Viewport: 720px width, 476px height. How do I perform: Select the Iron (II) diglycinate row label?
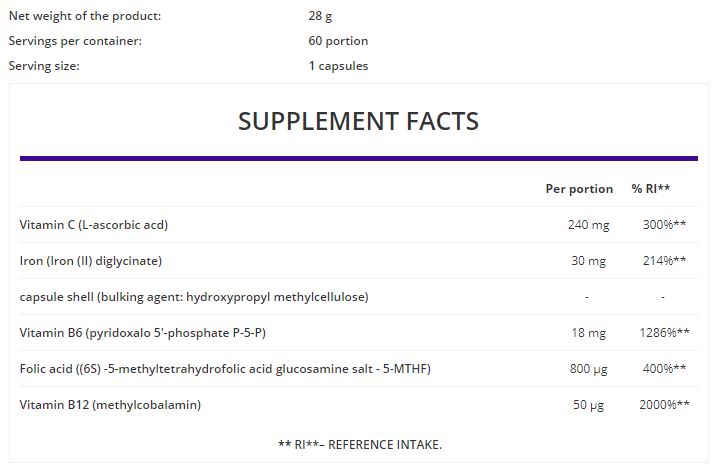(x=91, y=261)
